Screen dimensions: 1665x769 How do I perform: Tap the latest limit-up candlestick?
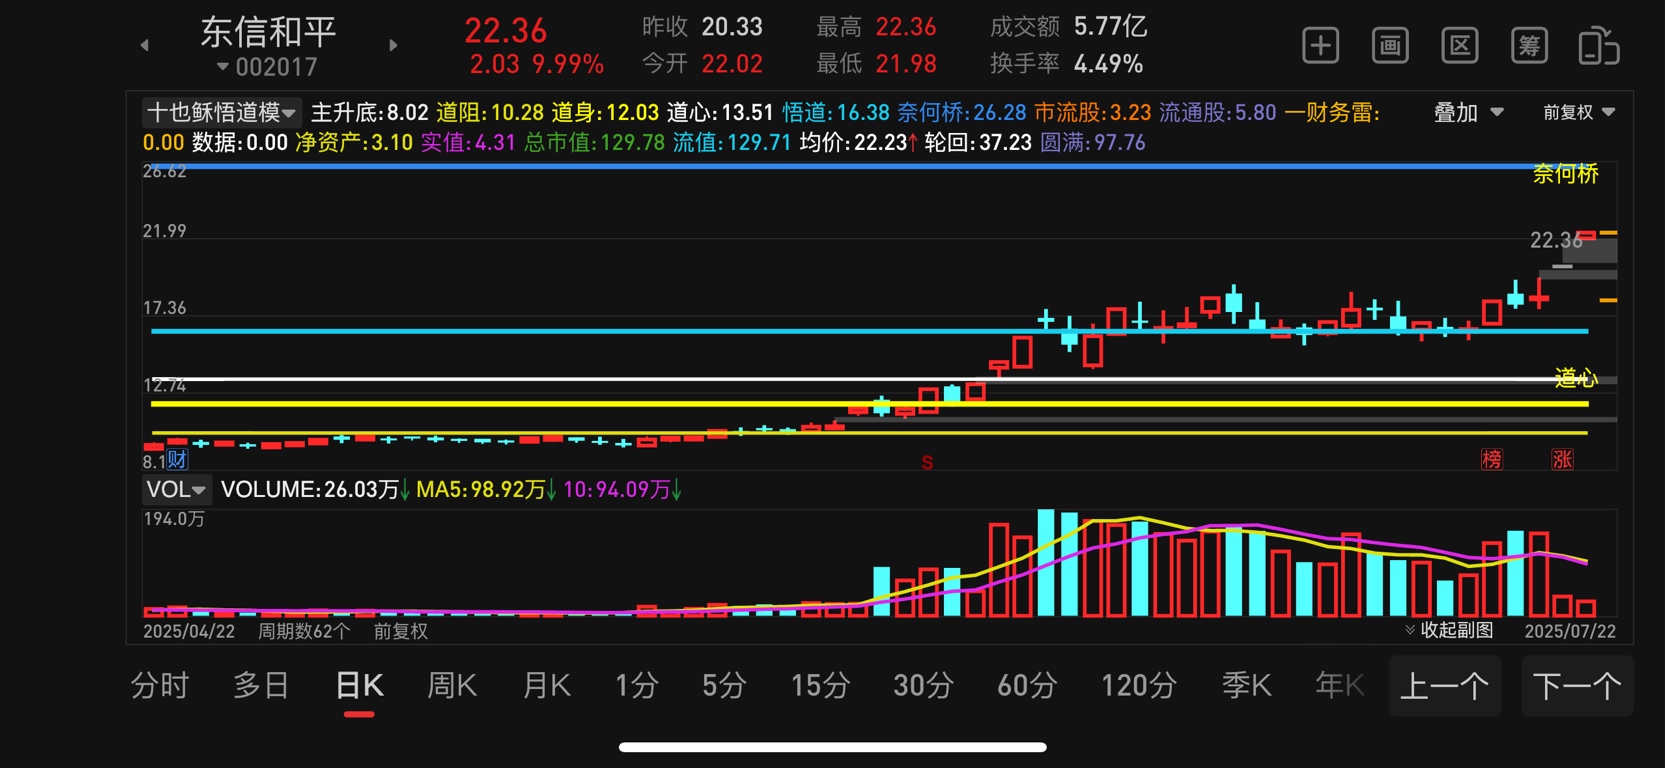[1586, 235]
